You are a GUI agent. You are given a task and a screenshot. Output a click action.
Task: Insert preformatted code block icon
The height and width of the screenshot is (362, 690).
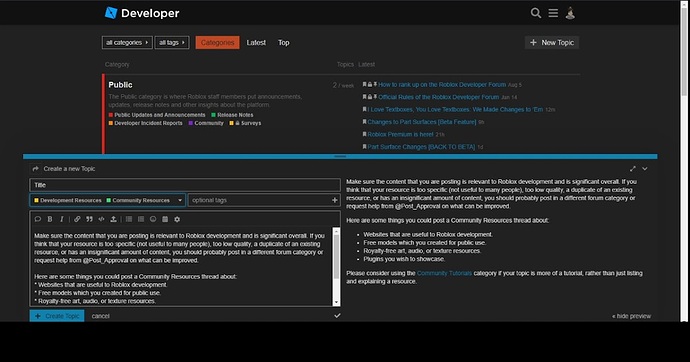(x=101, y=219)
